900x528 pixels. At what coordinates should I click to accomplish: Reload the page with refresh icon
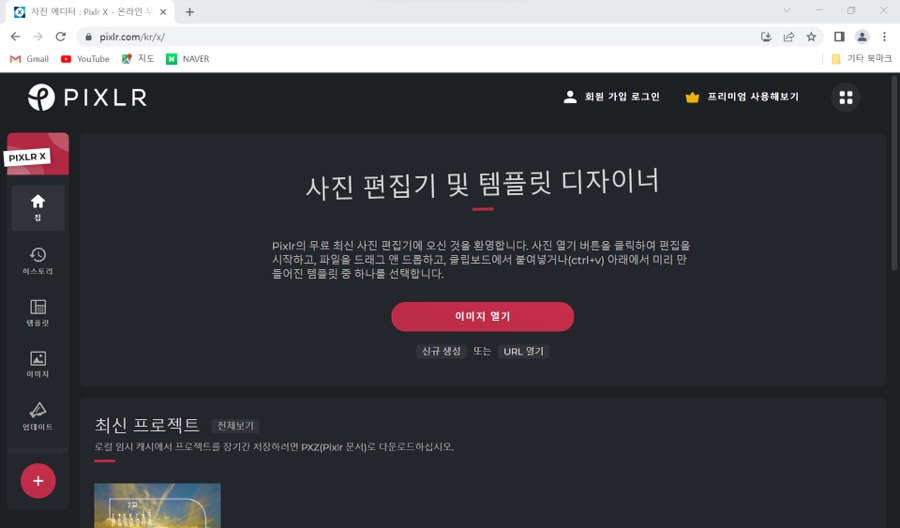(x=60, y=37)
